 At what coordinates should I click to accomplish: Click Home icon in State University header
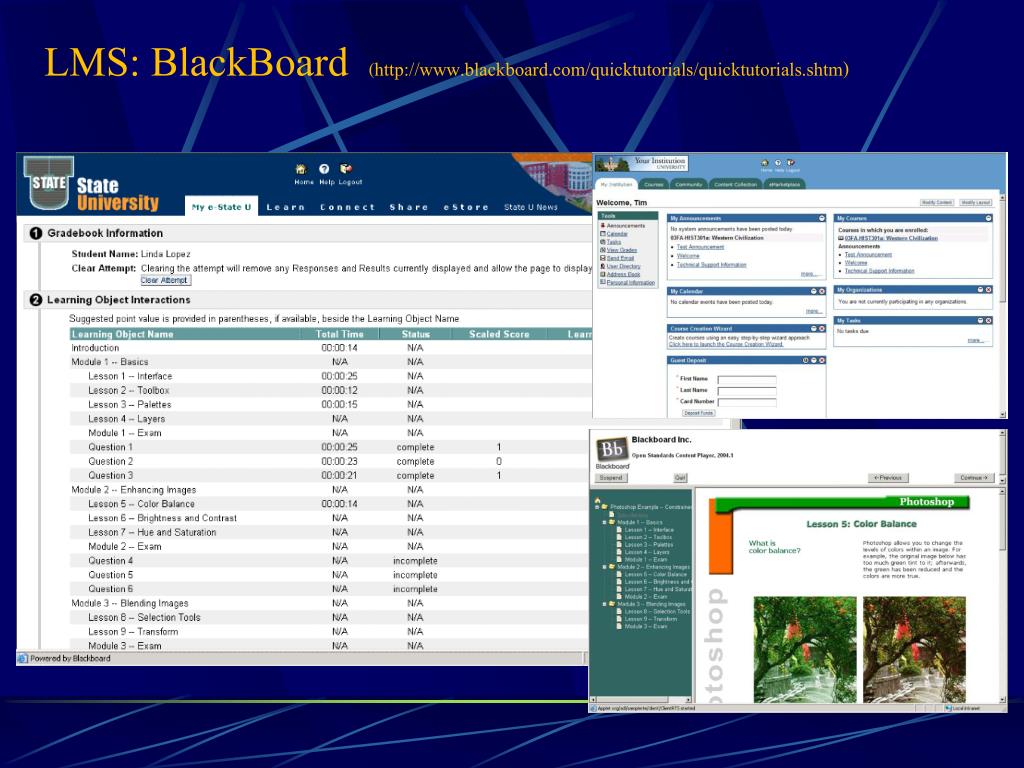pos(301,169)
